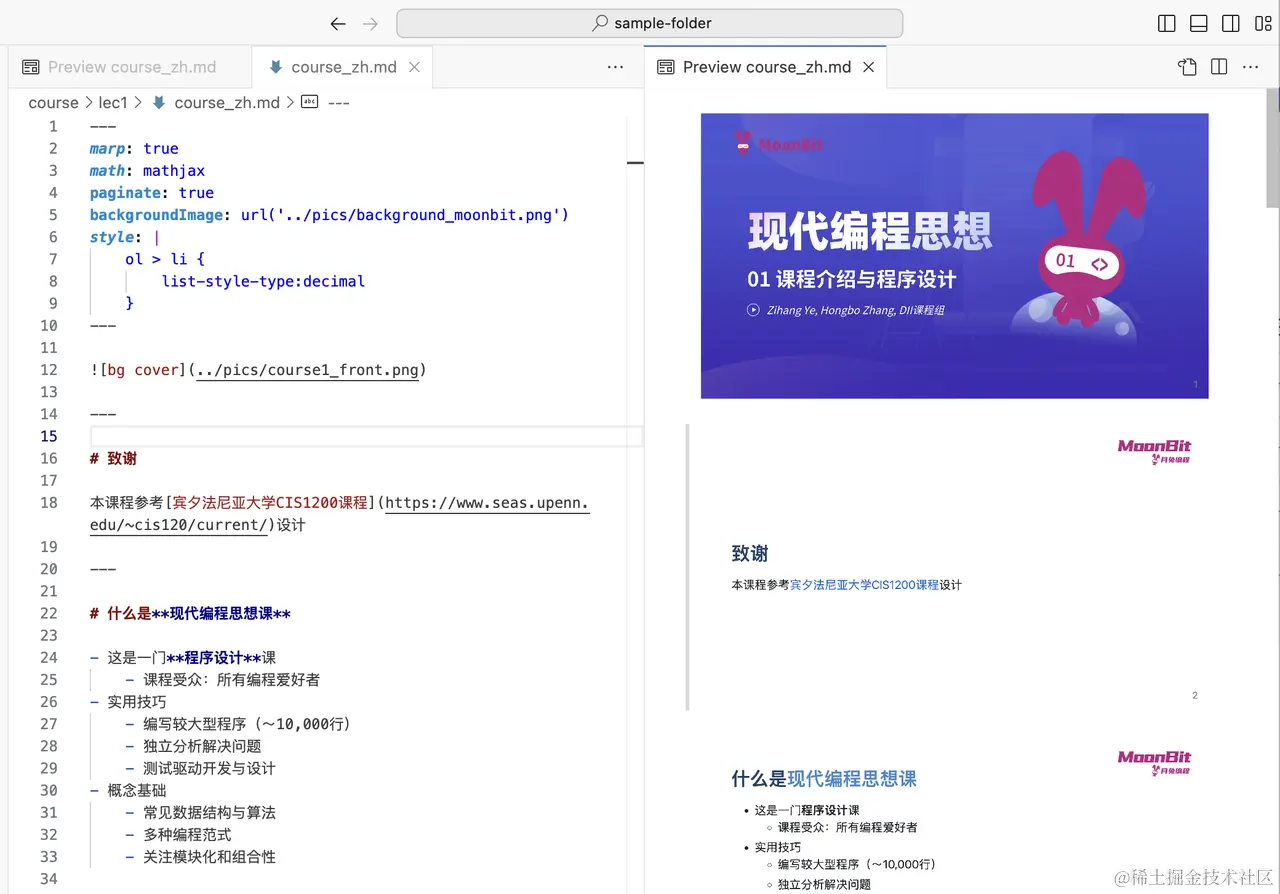Go forward using the navigation arrow
Viewport: 1280px width, 894px height.
(x=370, y=24)
